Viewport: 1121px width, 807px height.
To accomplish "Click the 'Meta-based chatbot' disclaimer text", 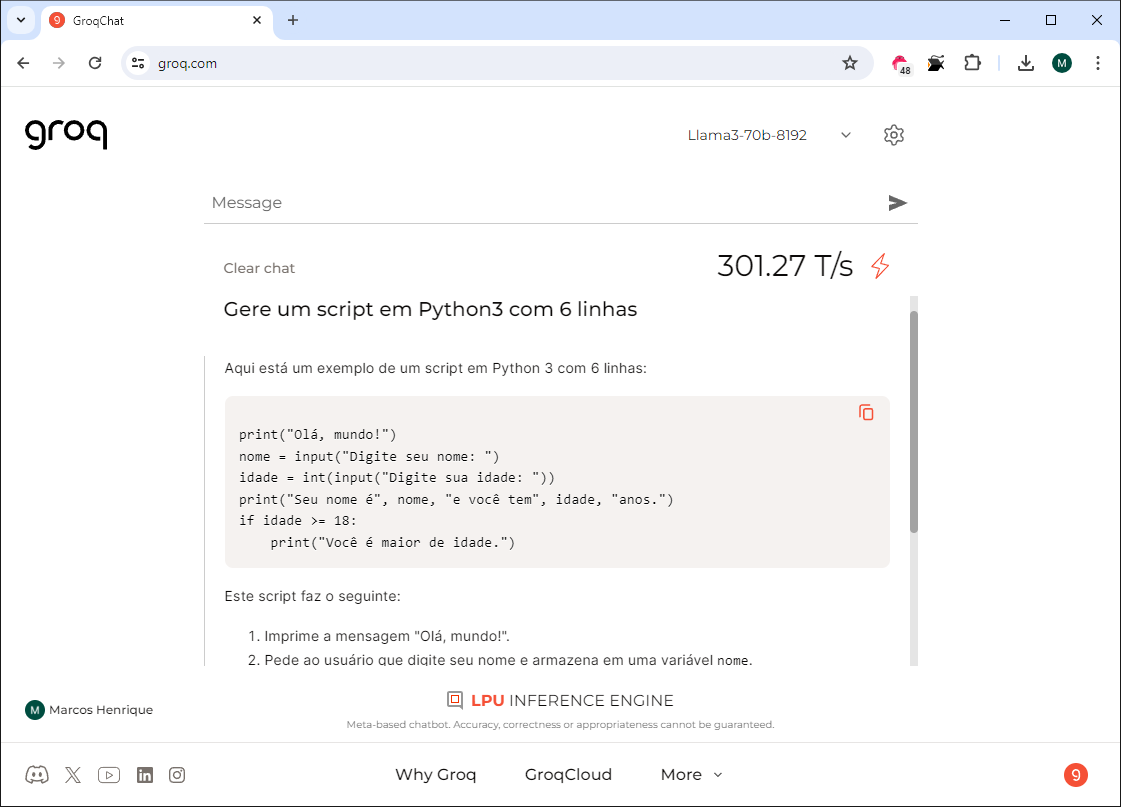I will point(560,725).
